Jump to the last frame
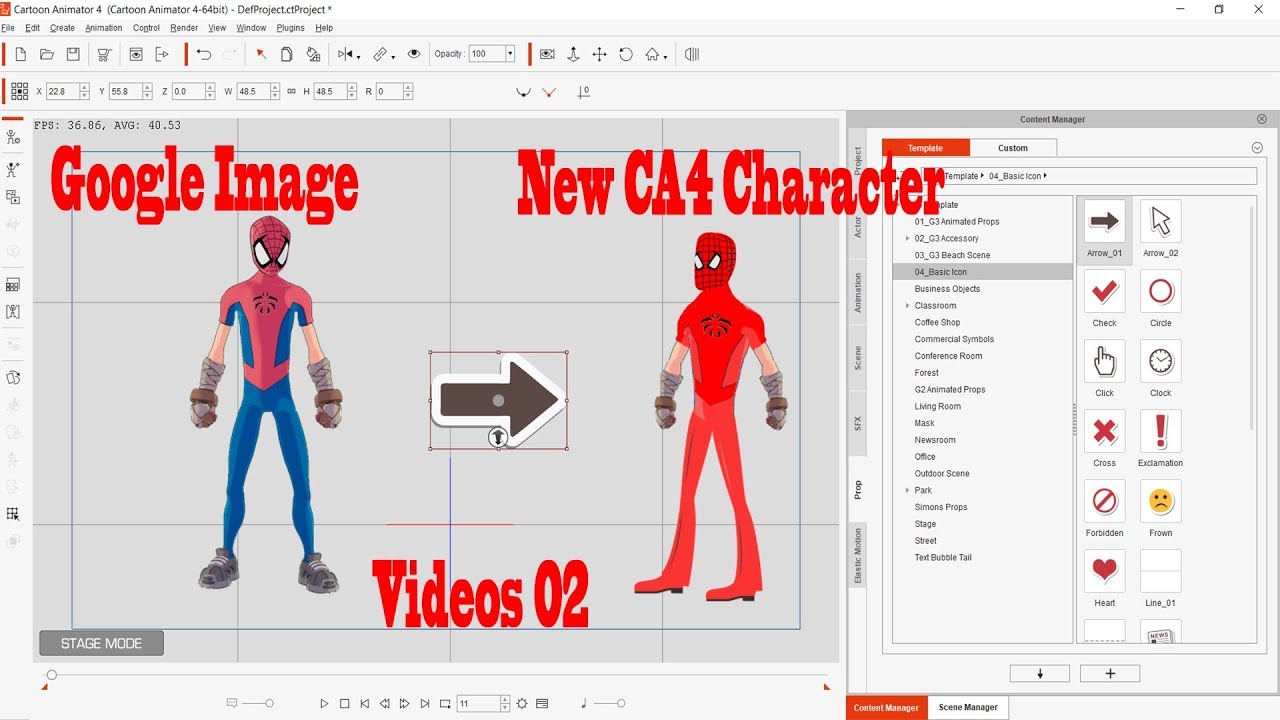 (x=425, y=704)
